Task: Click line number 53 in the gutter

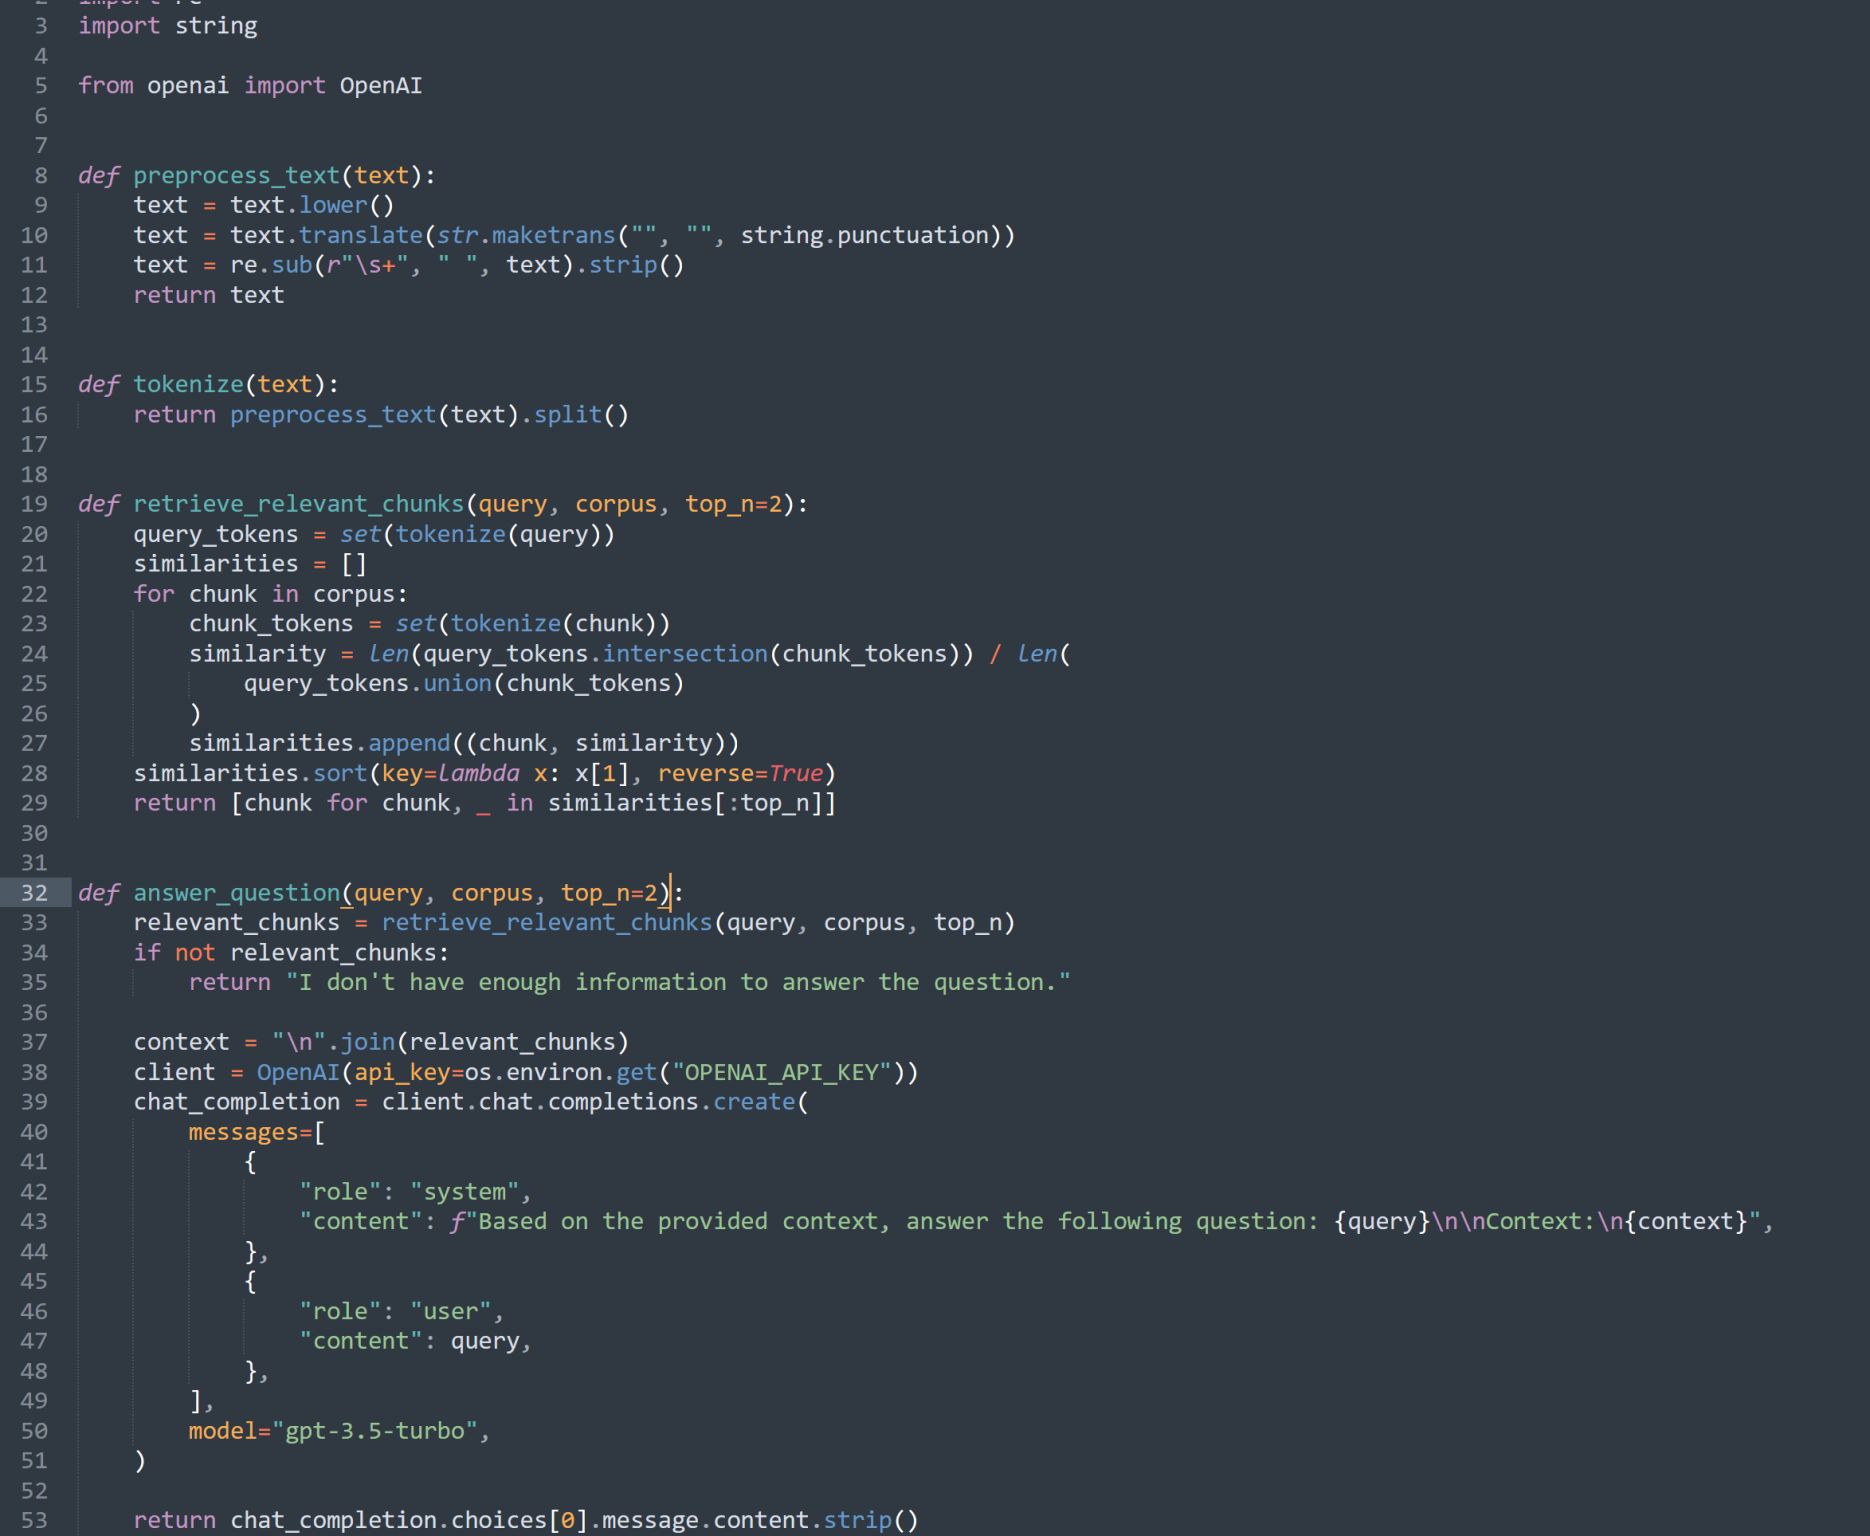Action: [x=34, y=1520]
